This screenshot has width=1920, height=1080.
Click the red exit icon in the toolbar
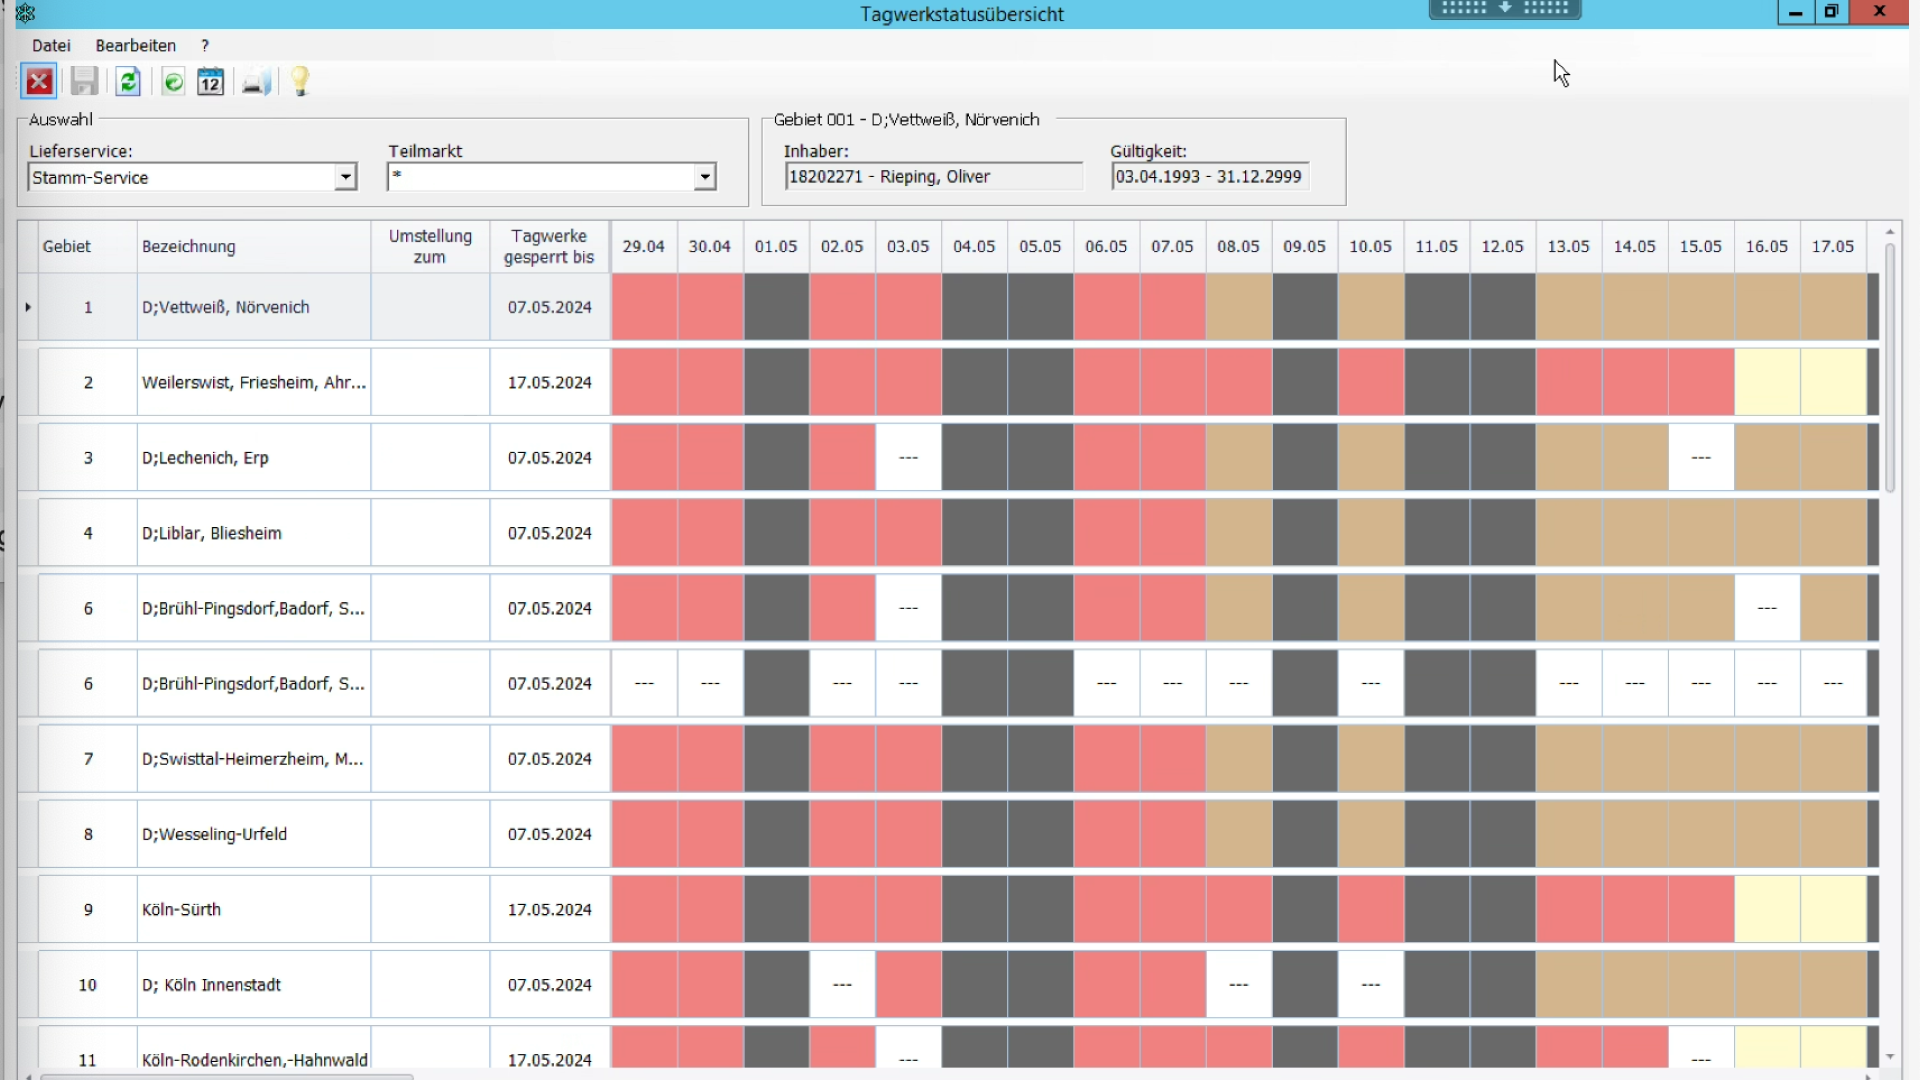pyautogui.click(x=39, y=82)
